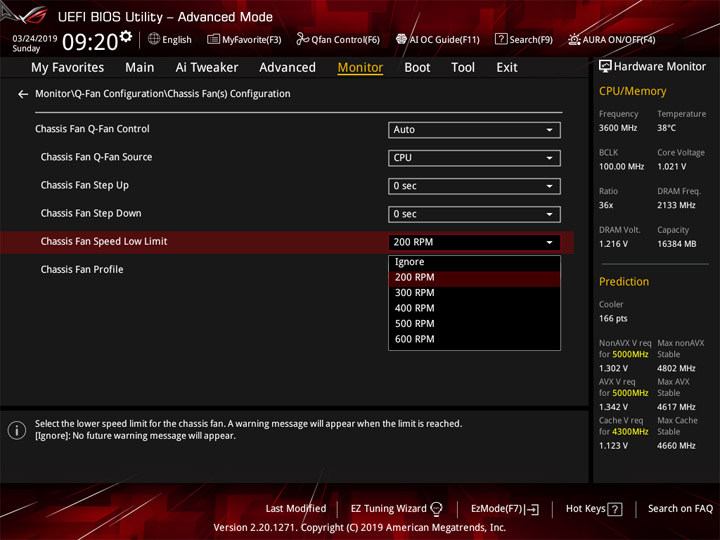The image size is (720, 540).
Task: Click the EZ Tuning Wizard bulb icon
Action: (436, 509)
